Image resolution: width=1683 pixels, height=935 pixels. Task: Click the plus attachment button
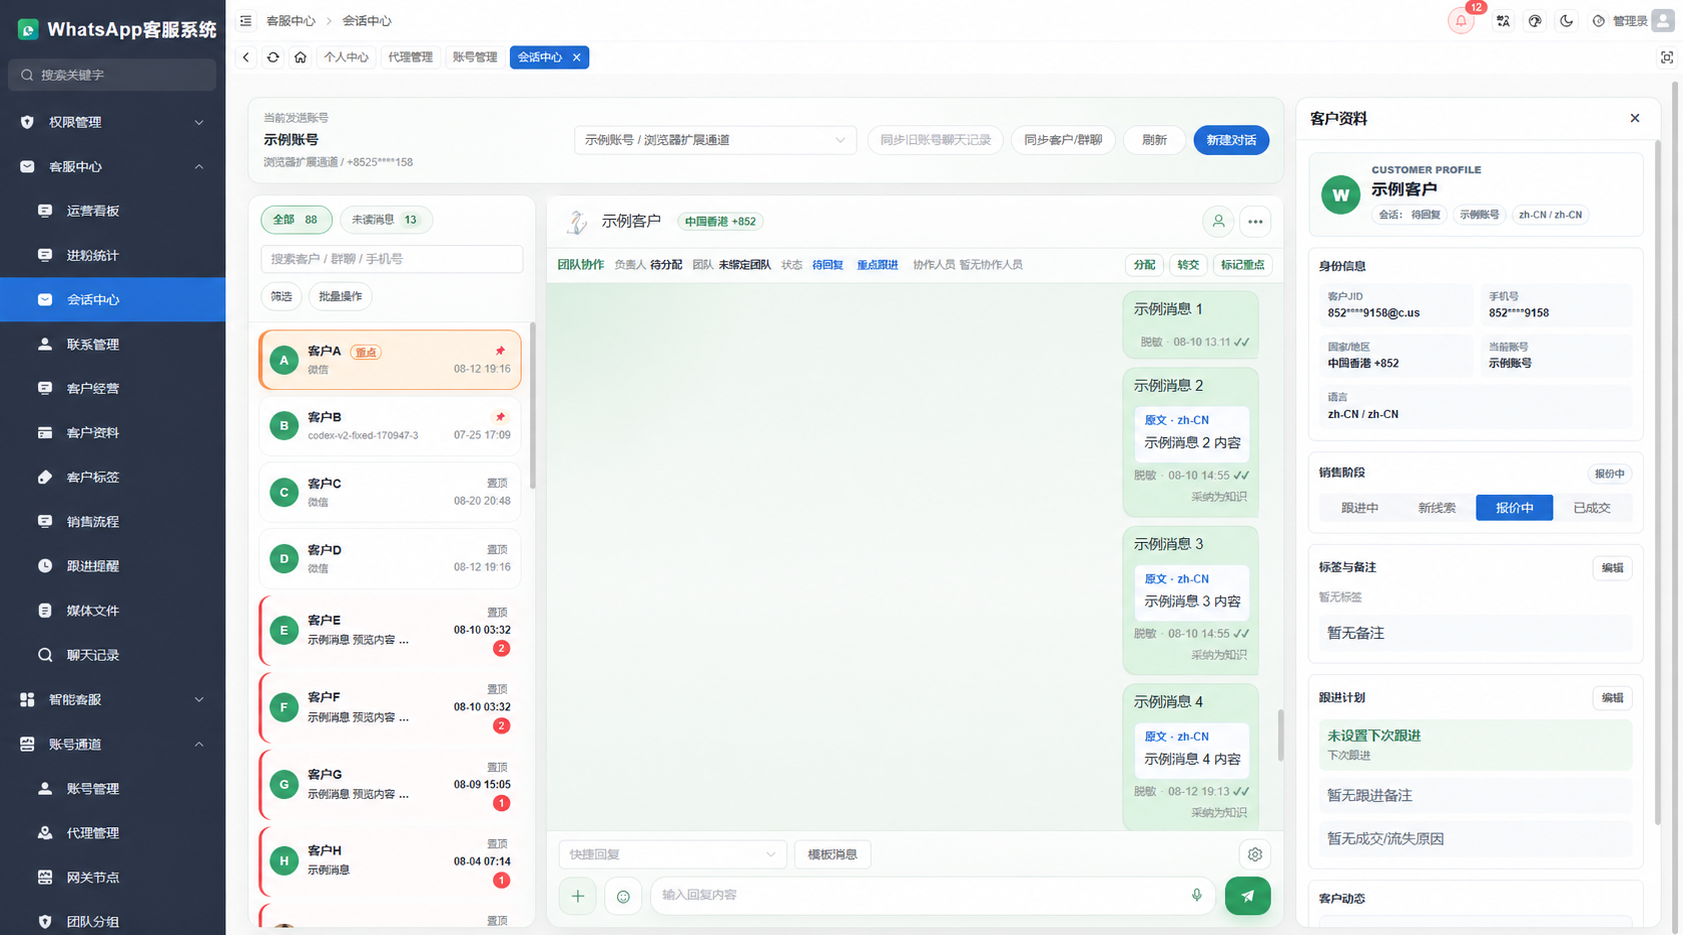coord(578,896)
